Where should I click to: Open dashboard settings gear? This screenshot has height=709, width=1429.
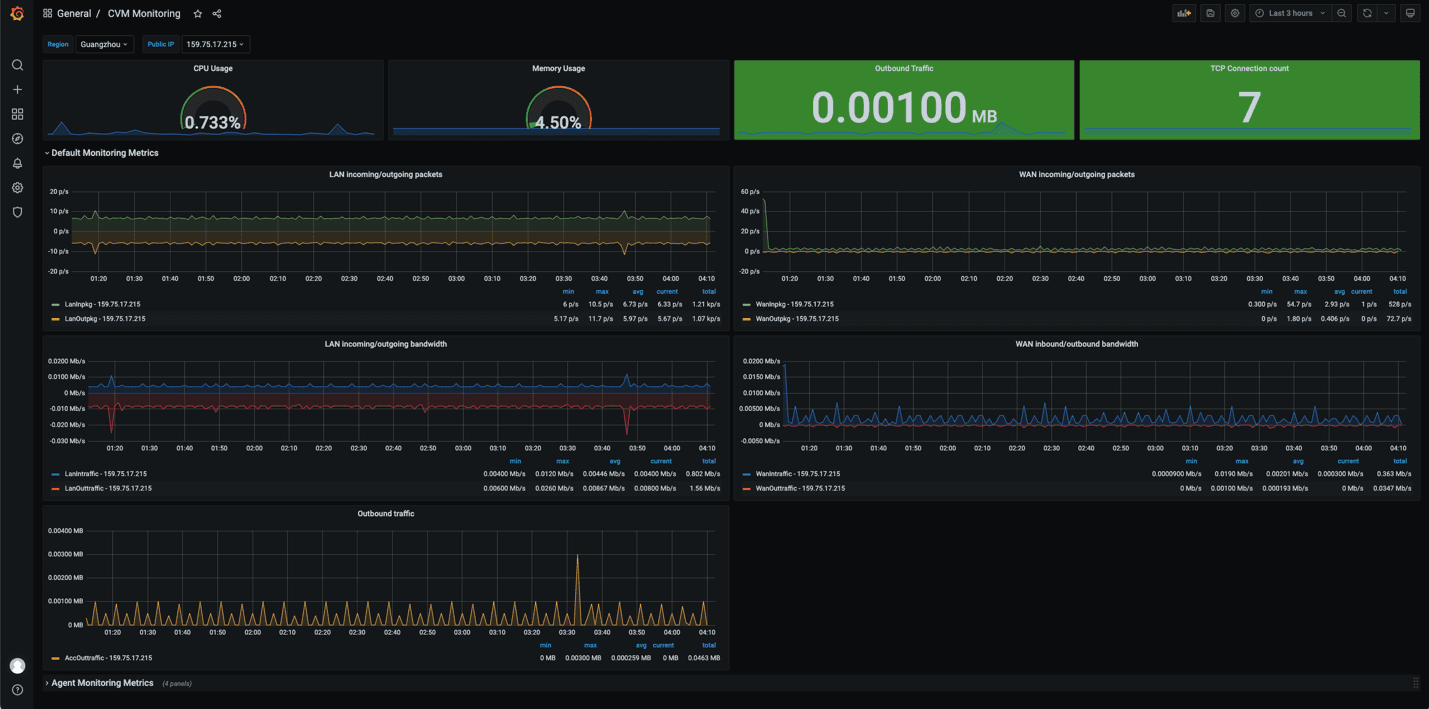(x=1234, y=13)
